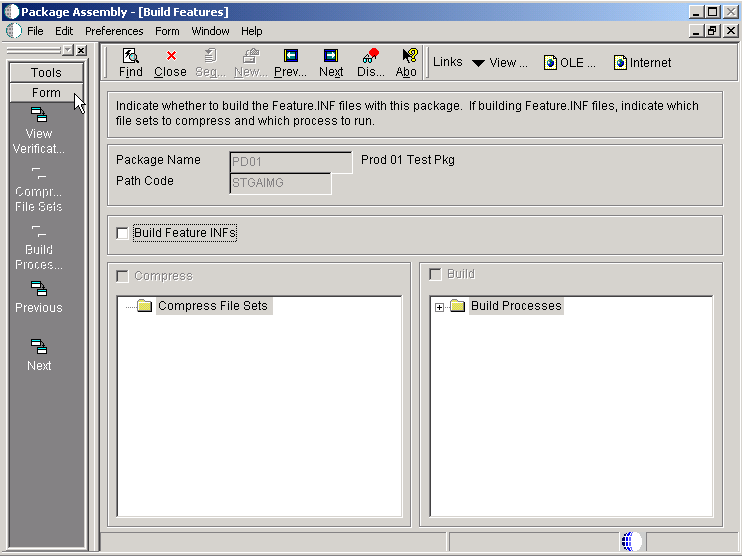Toggle the Build checkbox
Screen dimensions: 742x556
[435, 274]
